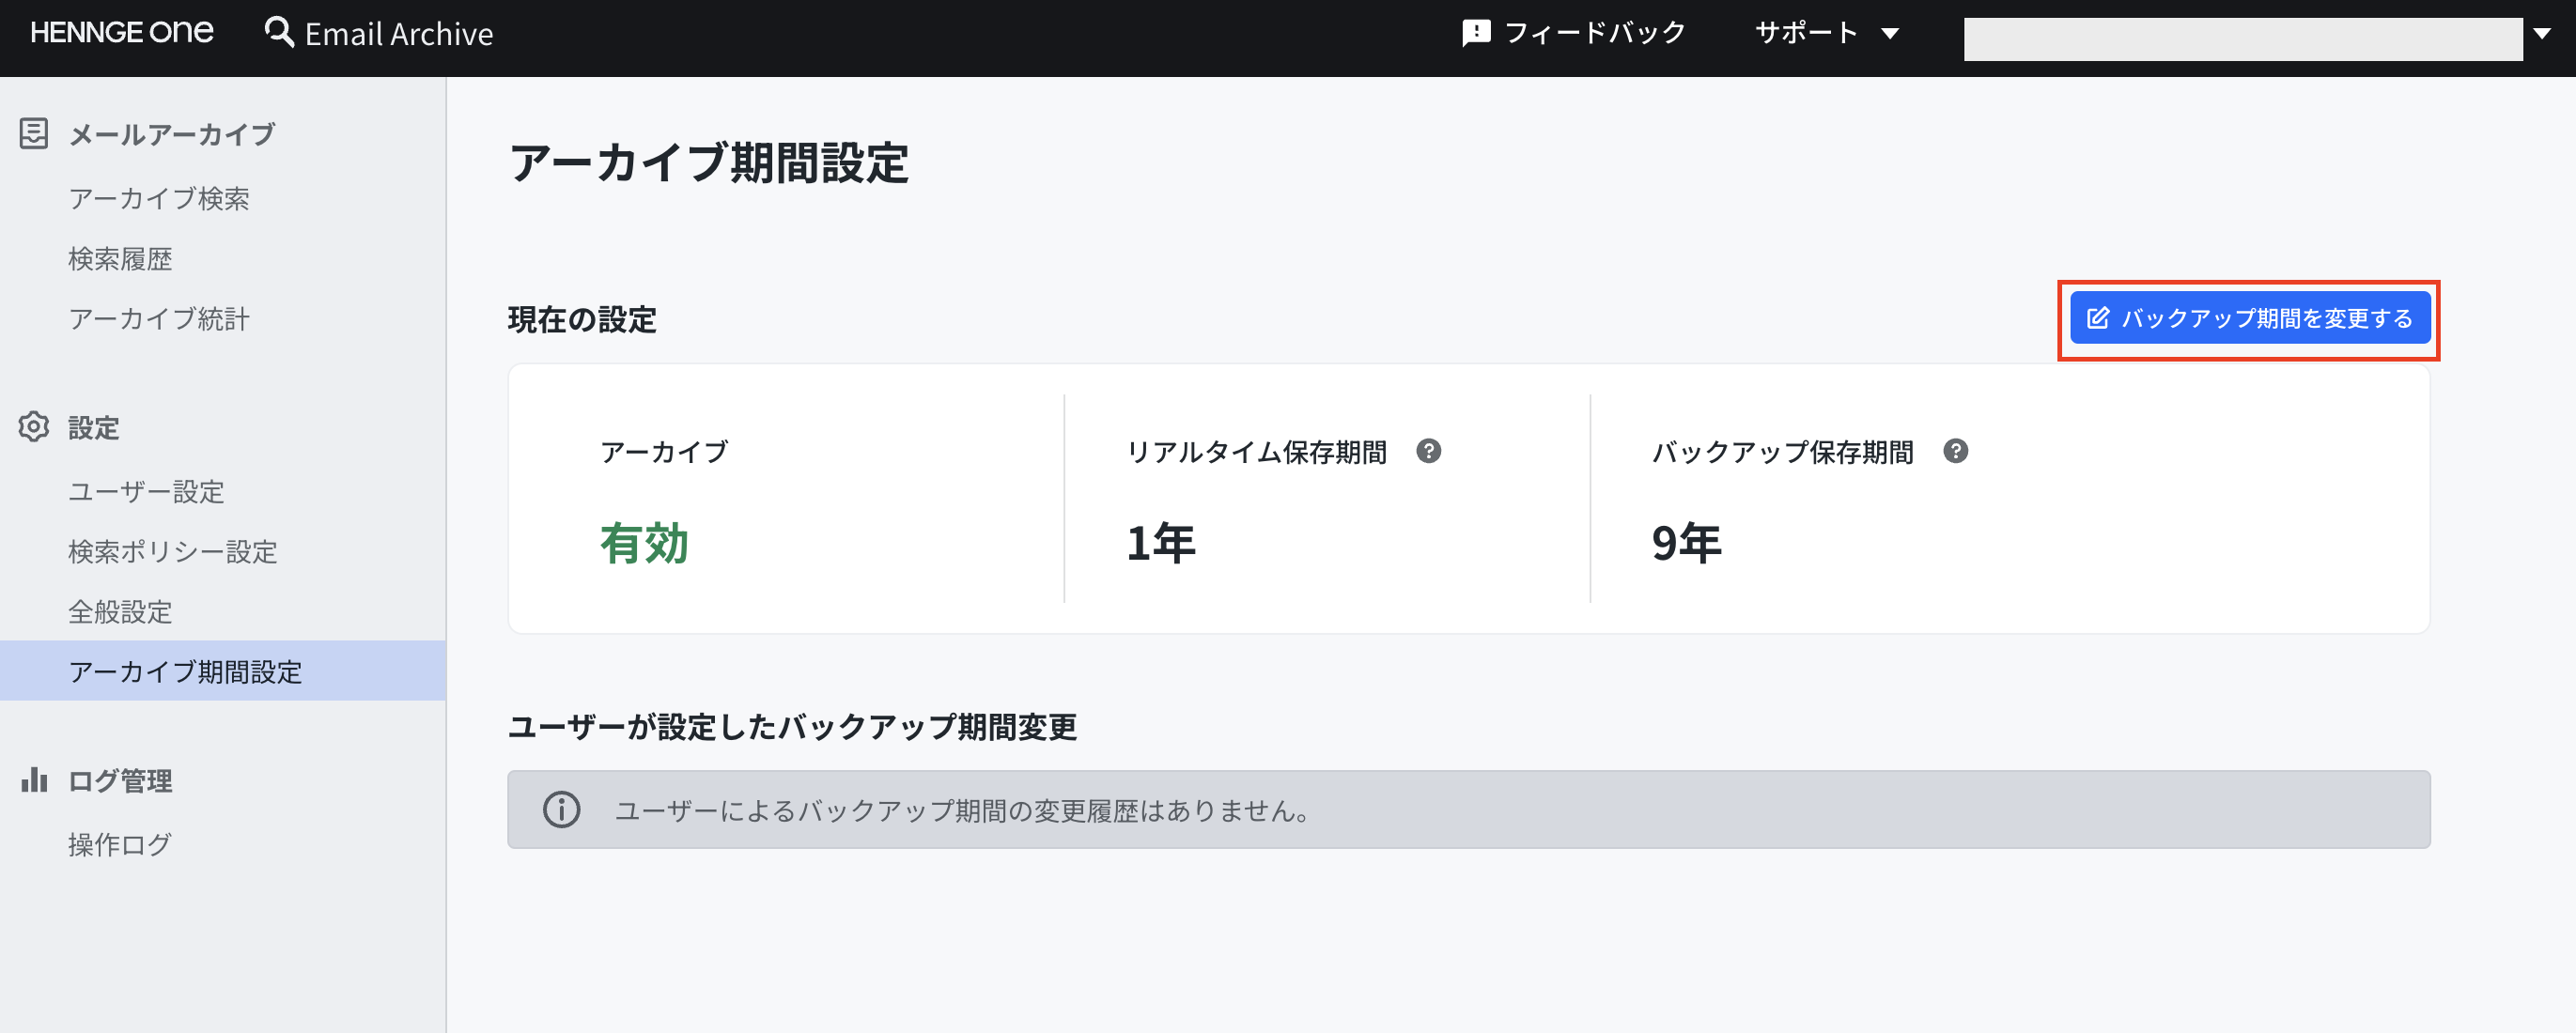Click the Email Archive magnifier icon
This screenshot has width=2576, height=1033.
[x=279, y=33]
